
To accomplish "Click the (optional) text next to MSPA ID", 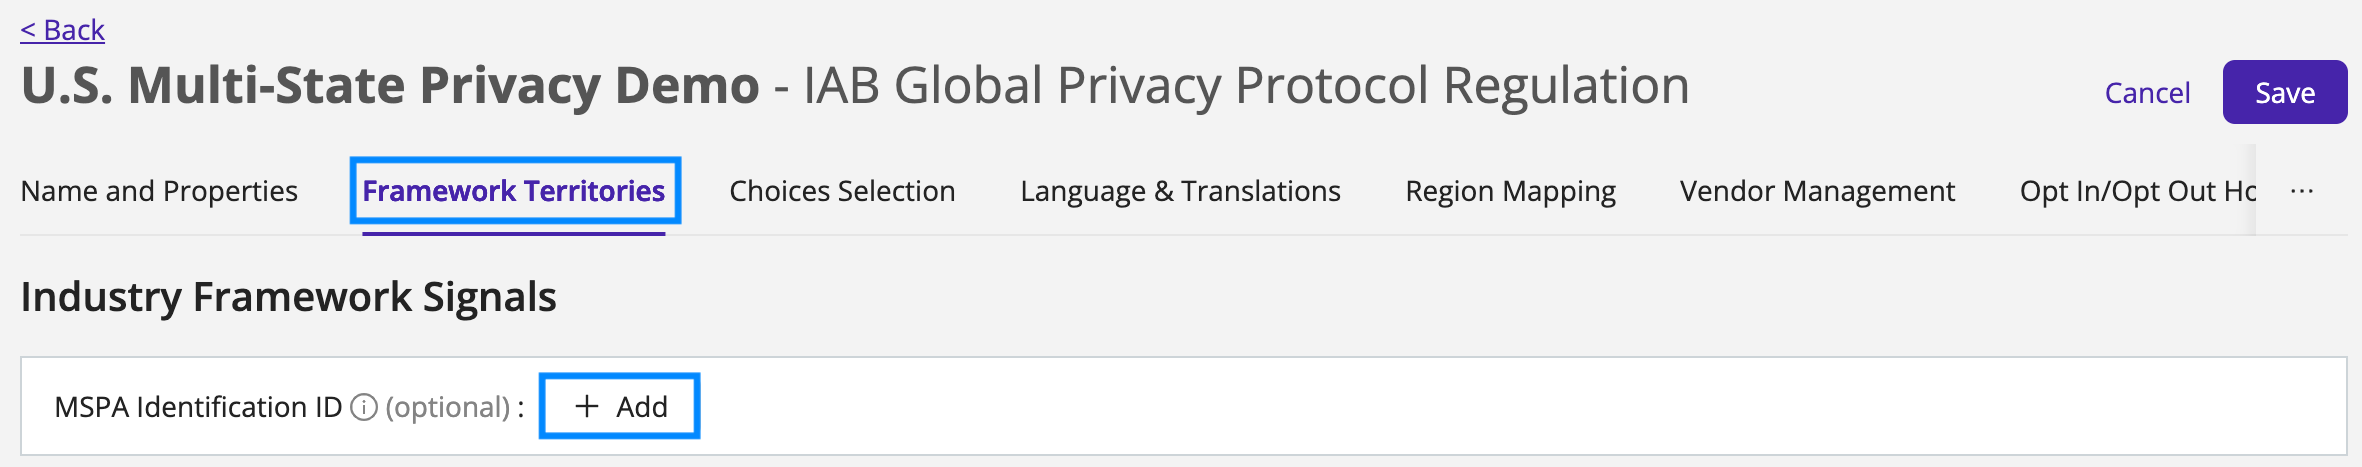I will 448,407.
